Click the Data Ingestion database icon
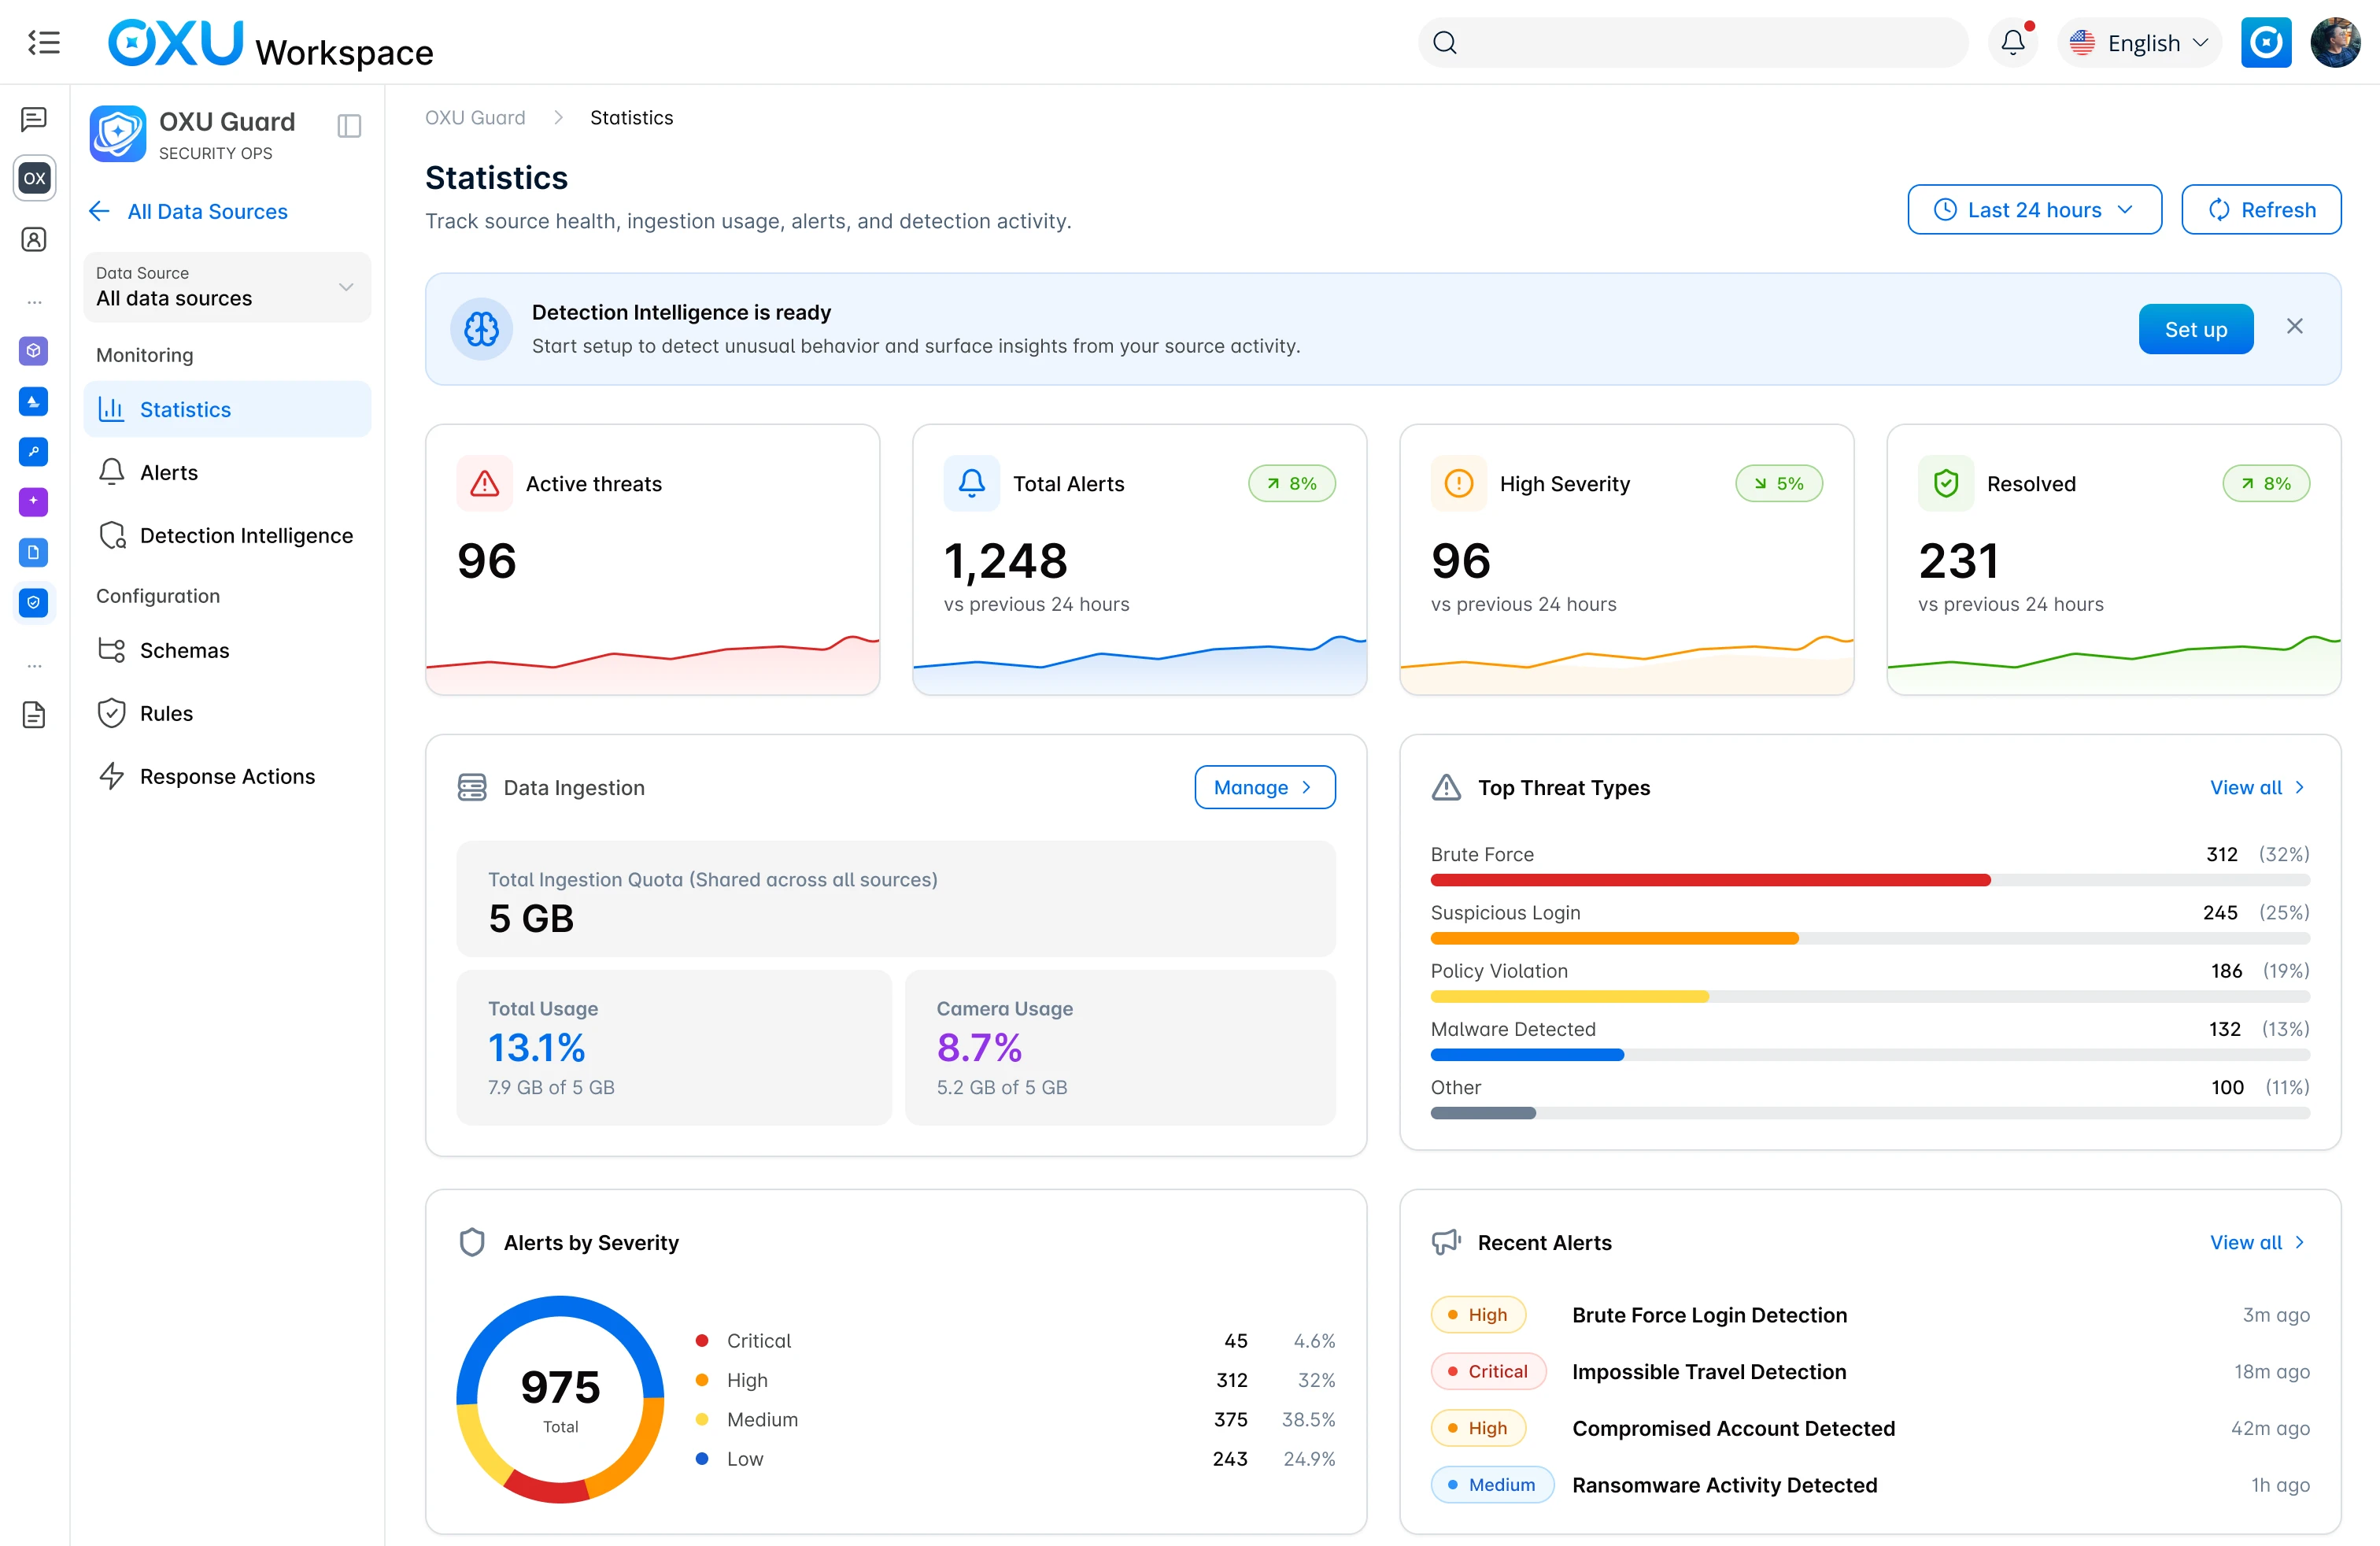Image resolution: width=2380 pixels, height=1546 pixels. pyautogui.click(x=472, y=787)
